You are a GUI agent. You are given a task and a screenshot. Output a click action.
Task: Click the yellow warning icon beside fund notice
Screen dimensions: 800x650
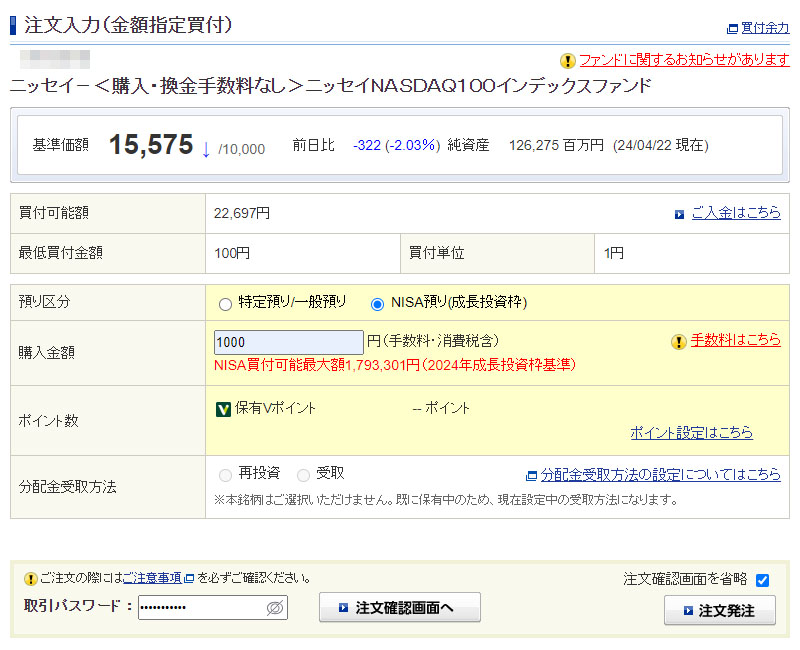click(568, 61)
